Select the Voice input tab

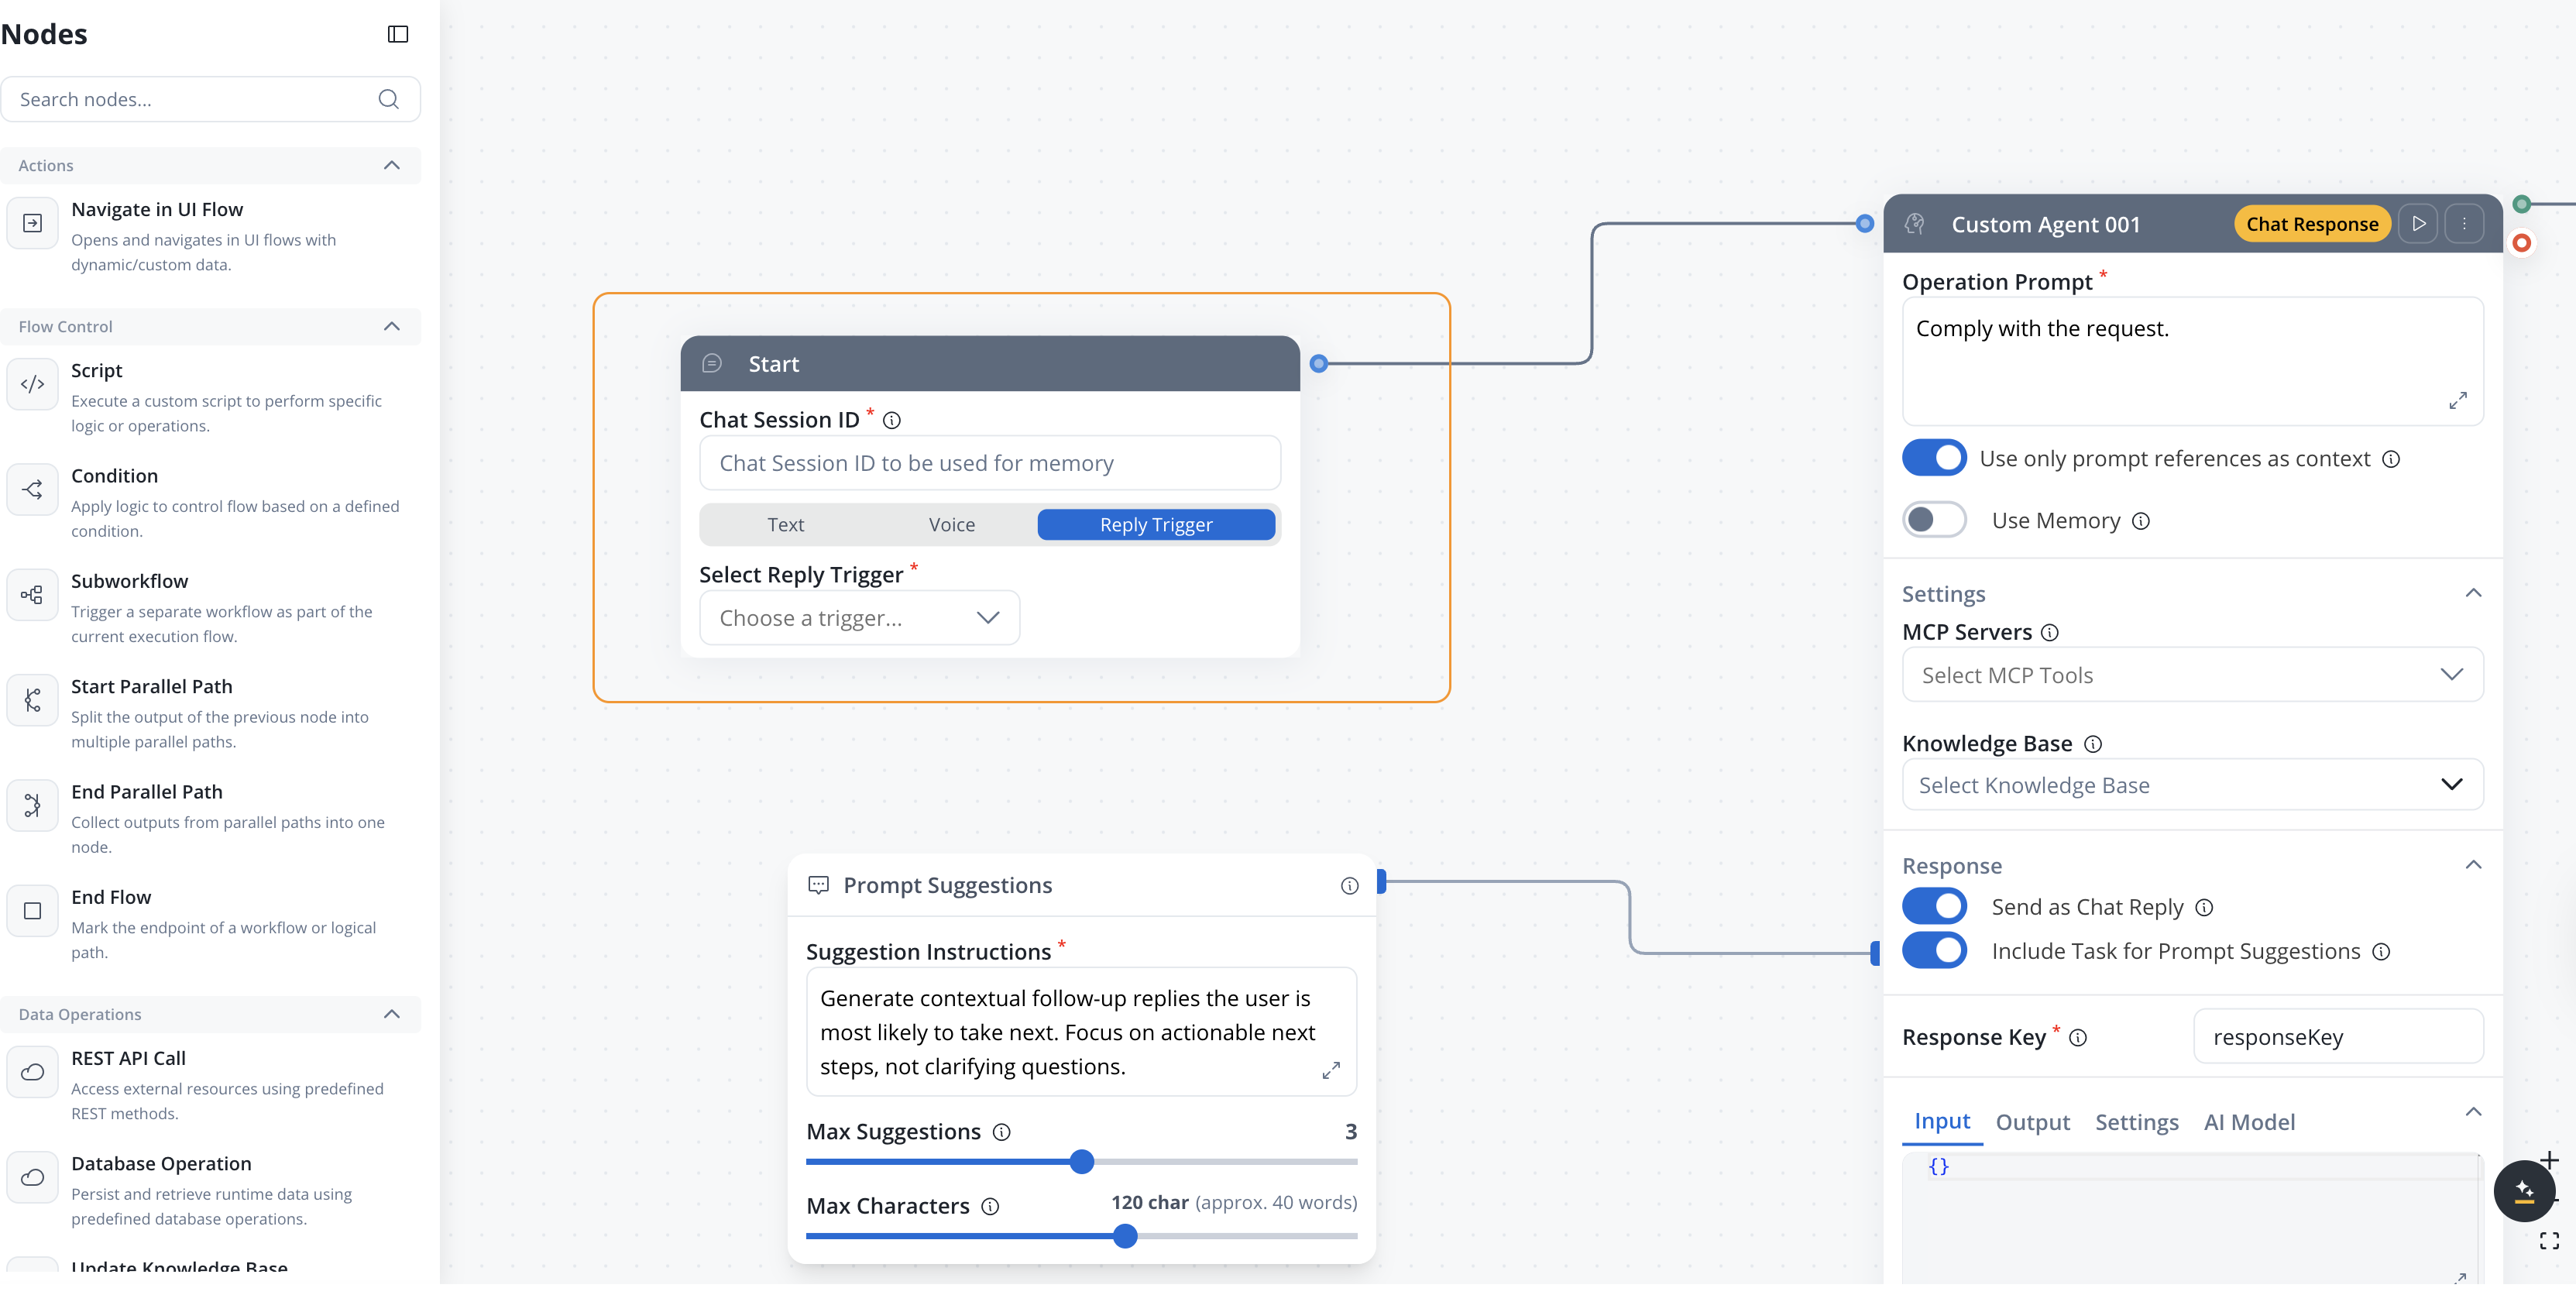click(x=951, y=525)
